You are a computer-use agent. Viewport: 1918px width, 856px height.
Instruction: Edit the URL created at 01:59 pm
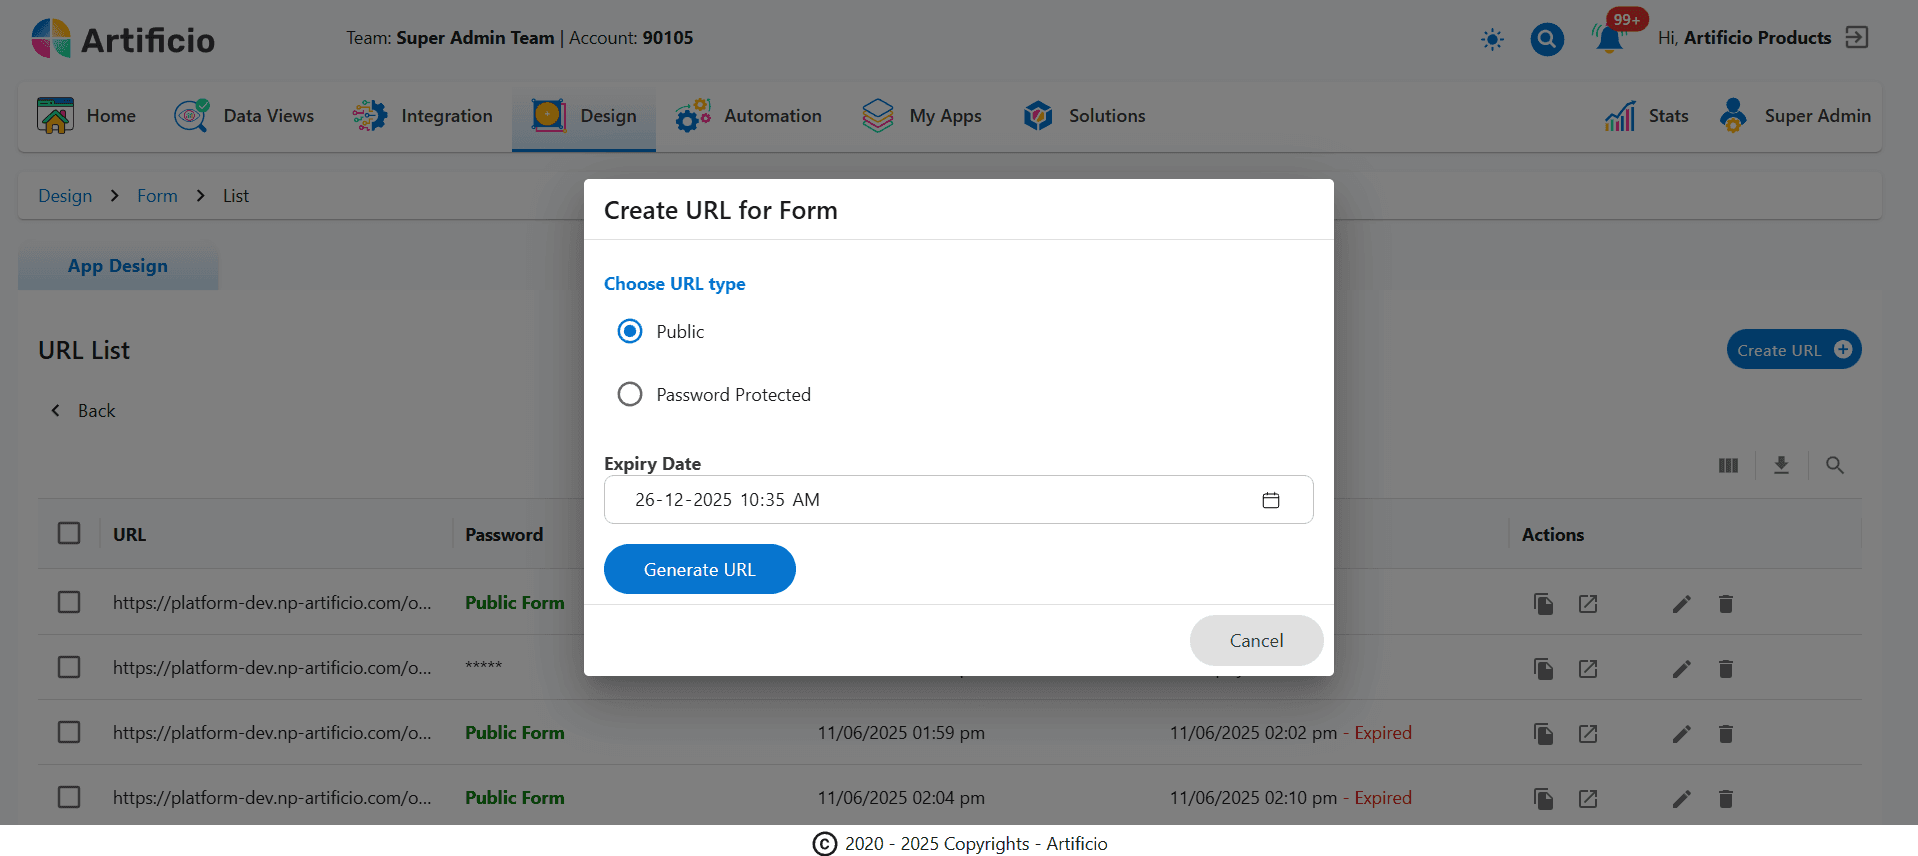[x=1682, y=734]
